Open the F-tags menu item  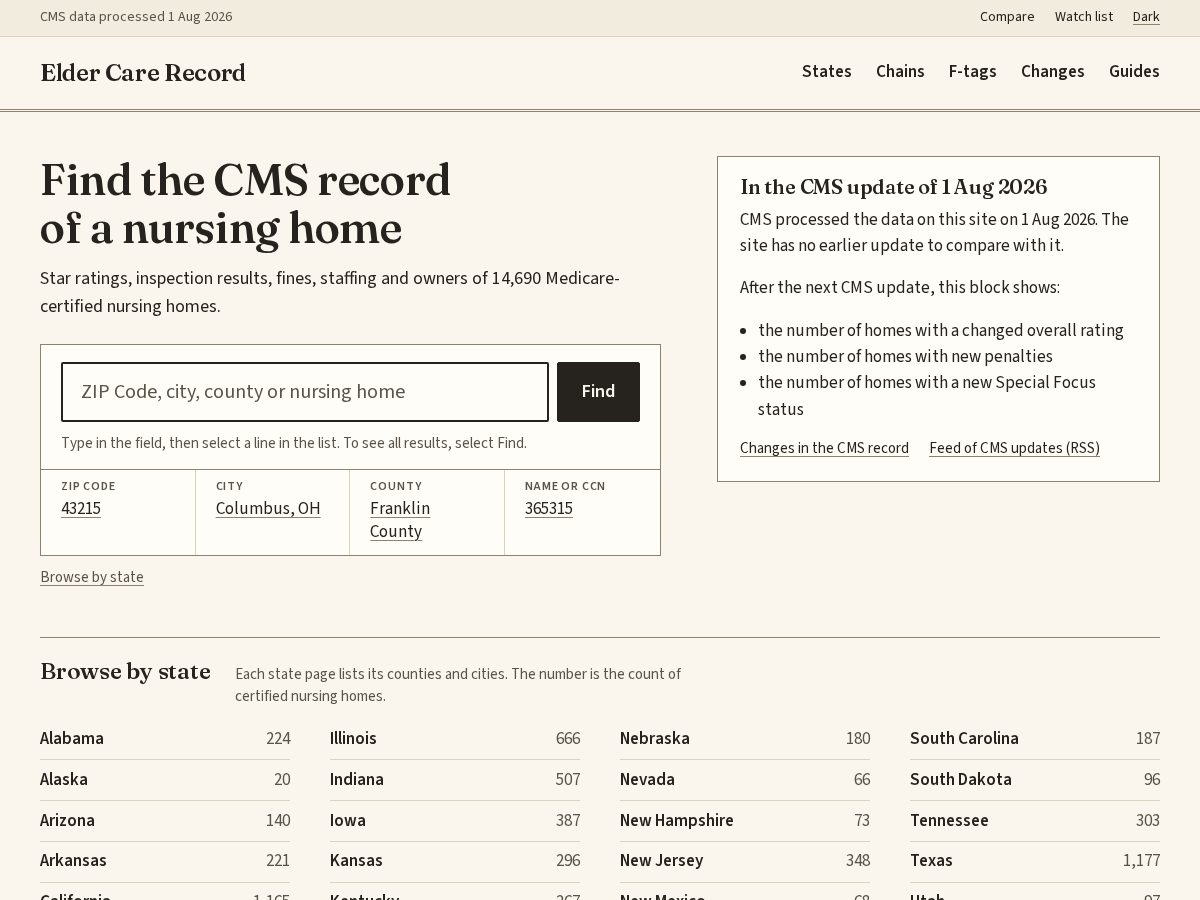[973, 71]
